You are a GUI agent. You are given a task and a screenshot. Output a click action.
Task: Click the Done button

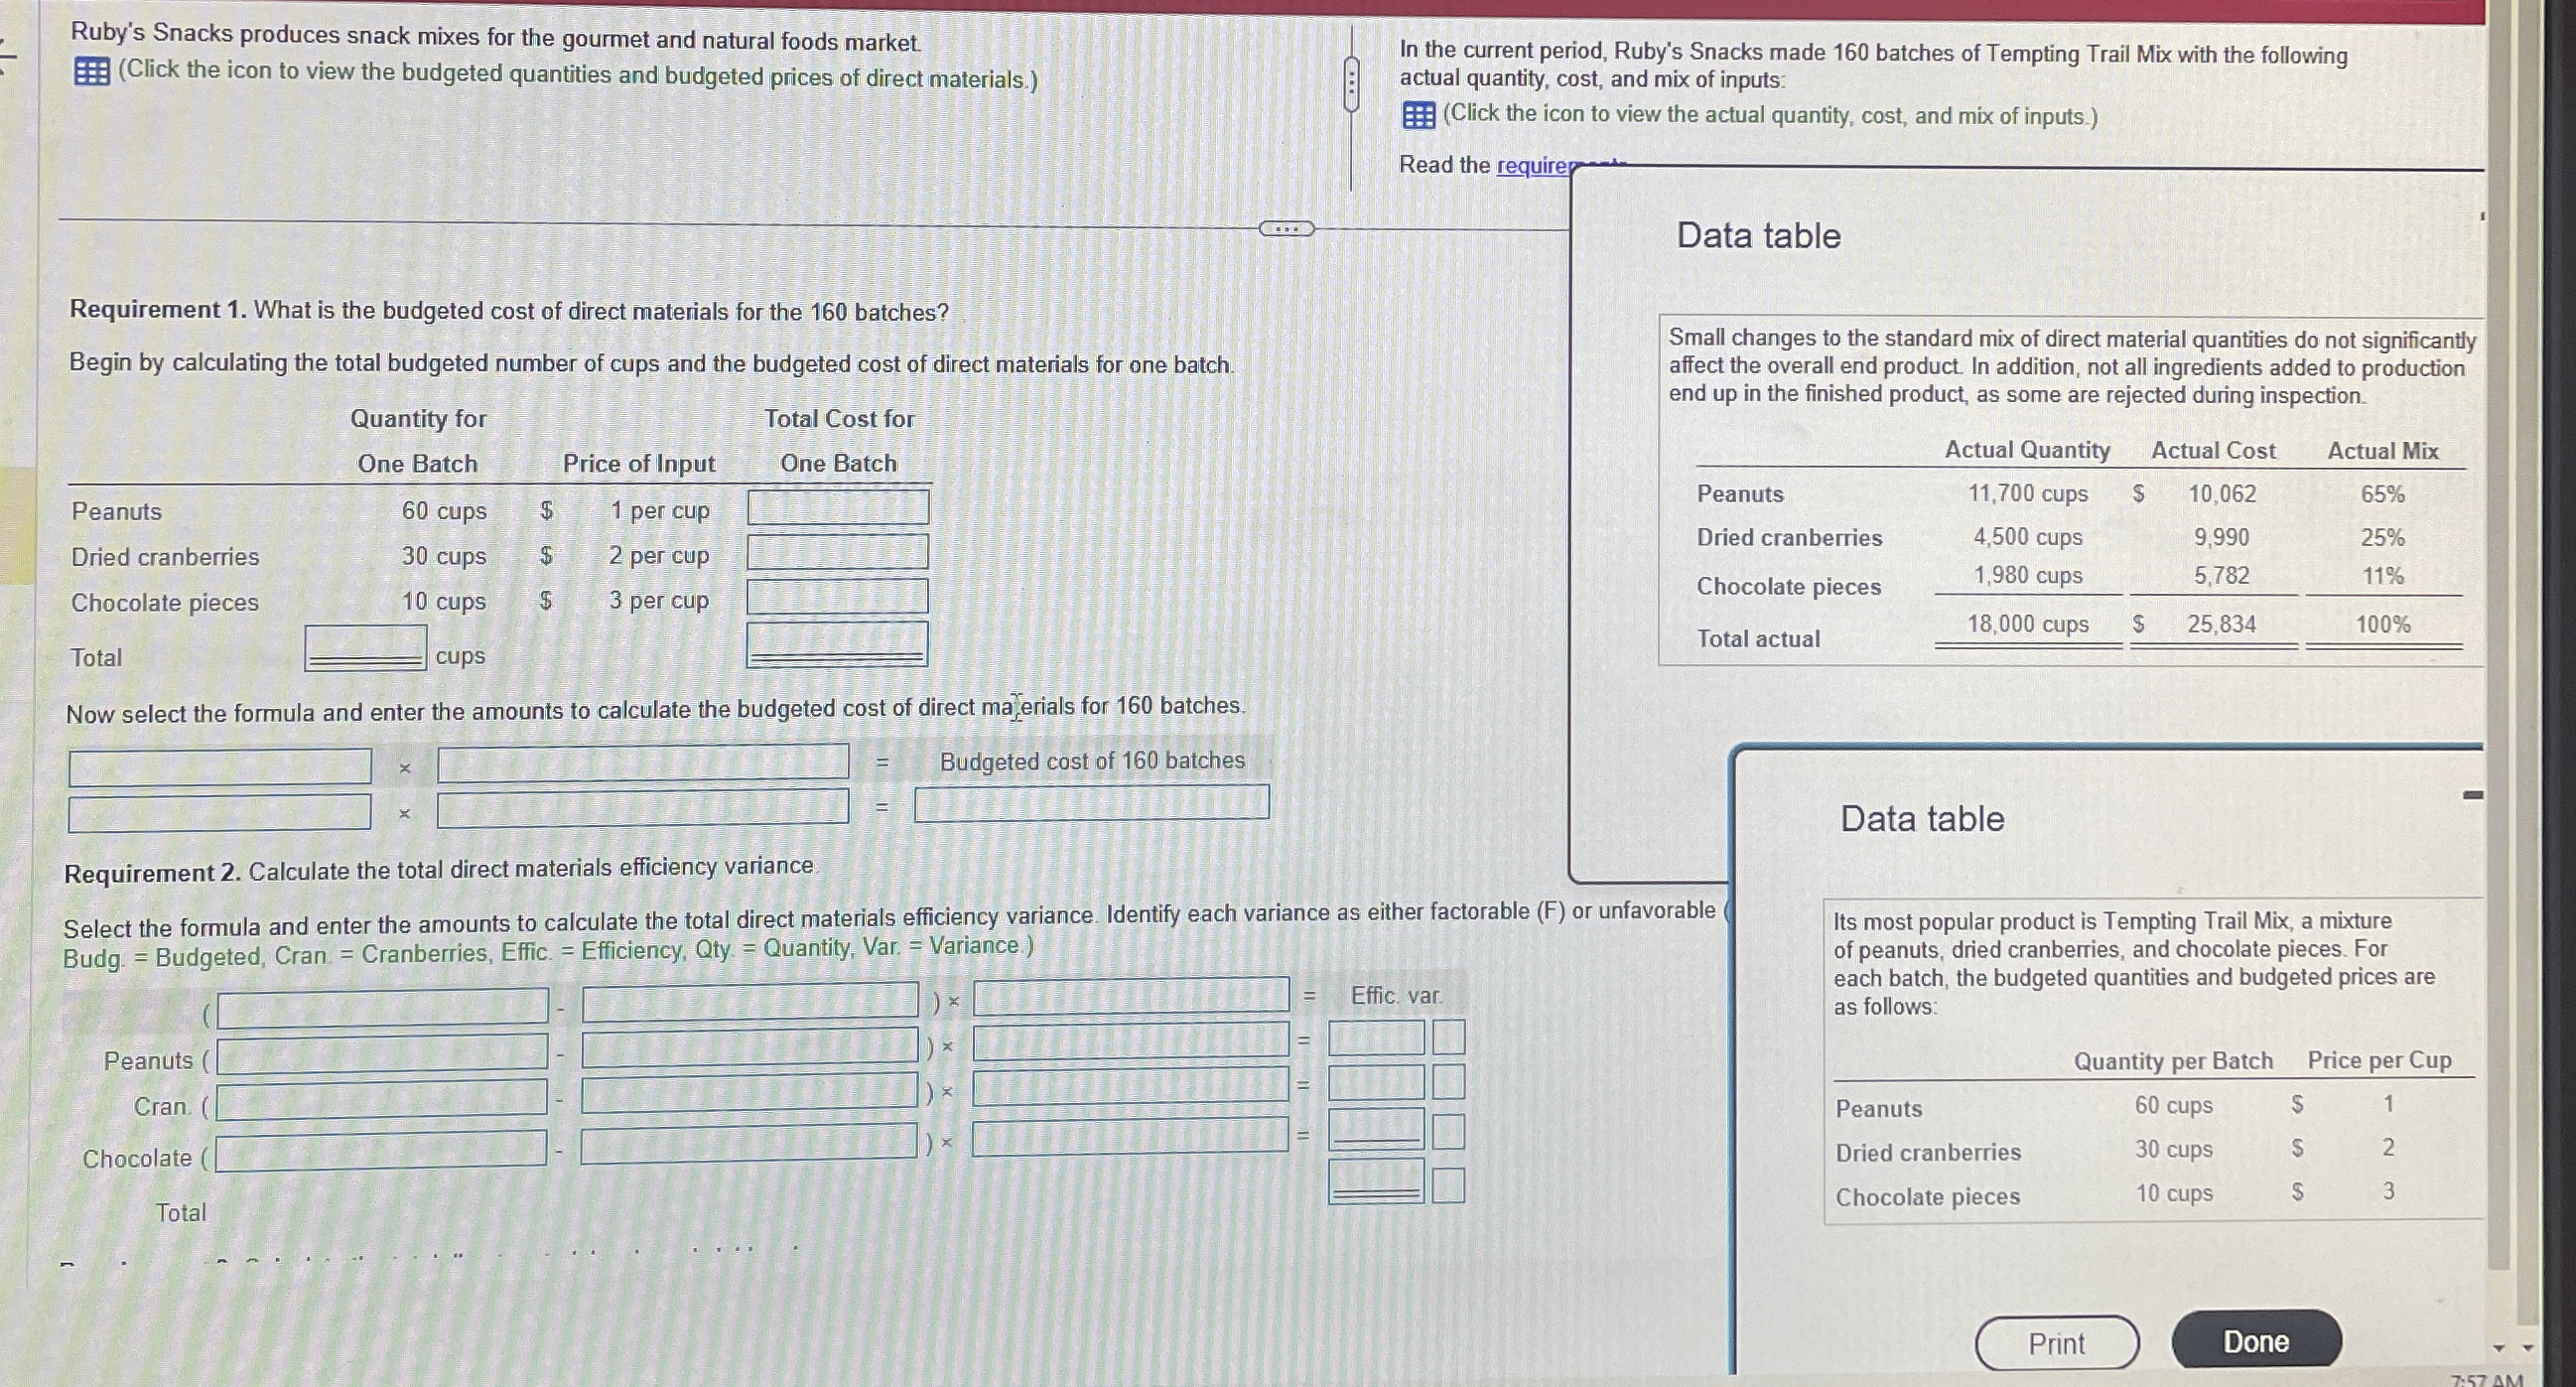[x=2256, y=1341]
